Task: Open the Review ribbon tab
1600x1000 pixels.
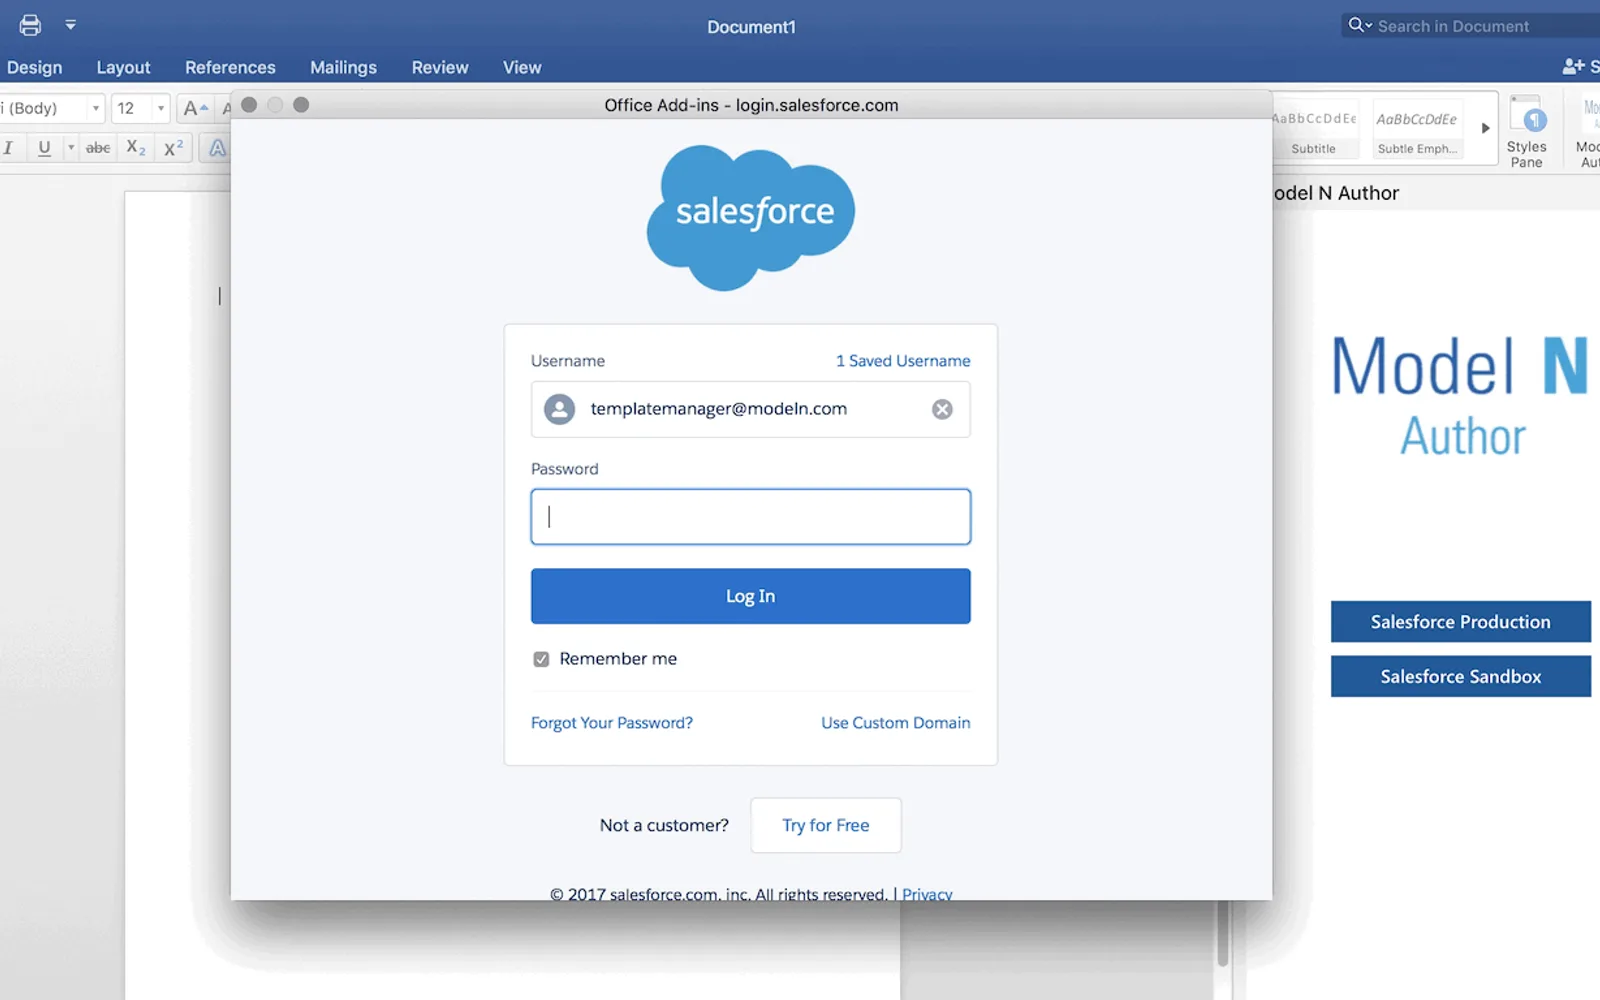Action: (440, 67)
